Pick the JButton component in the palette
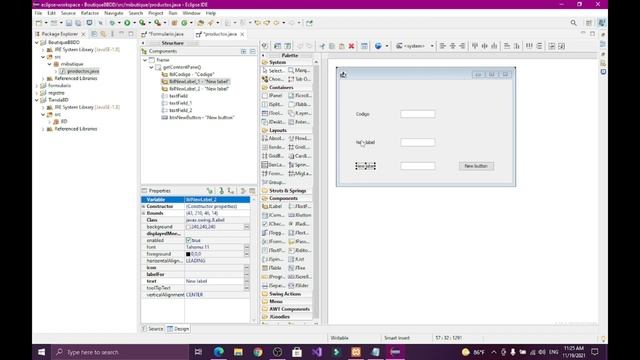This screenshot has height=360, width=640. 300,215
